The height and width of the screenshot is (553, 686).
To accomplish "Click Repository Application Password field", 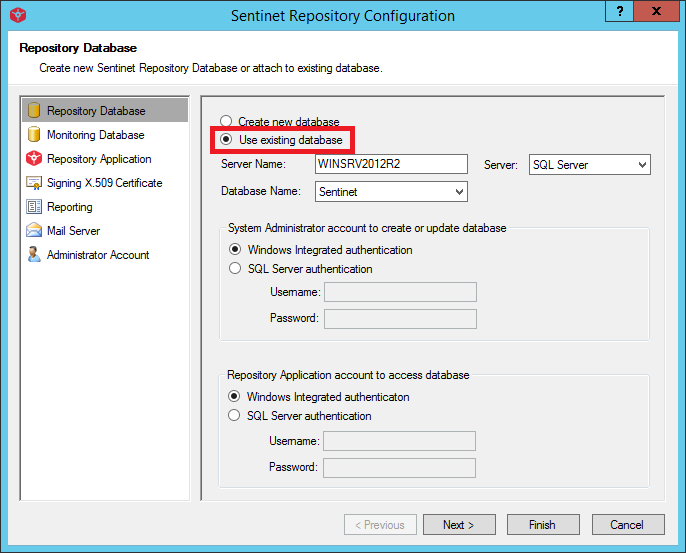I will [399, 468].
